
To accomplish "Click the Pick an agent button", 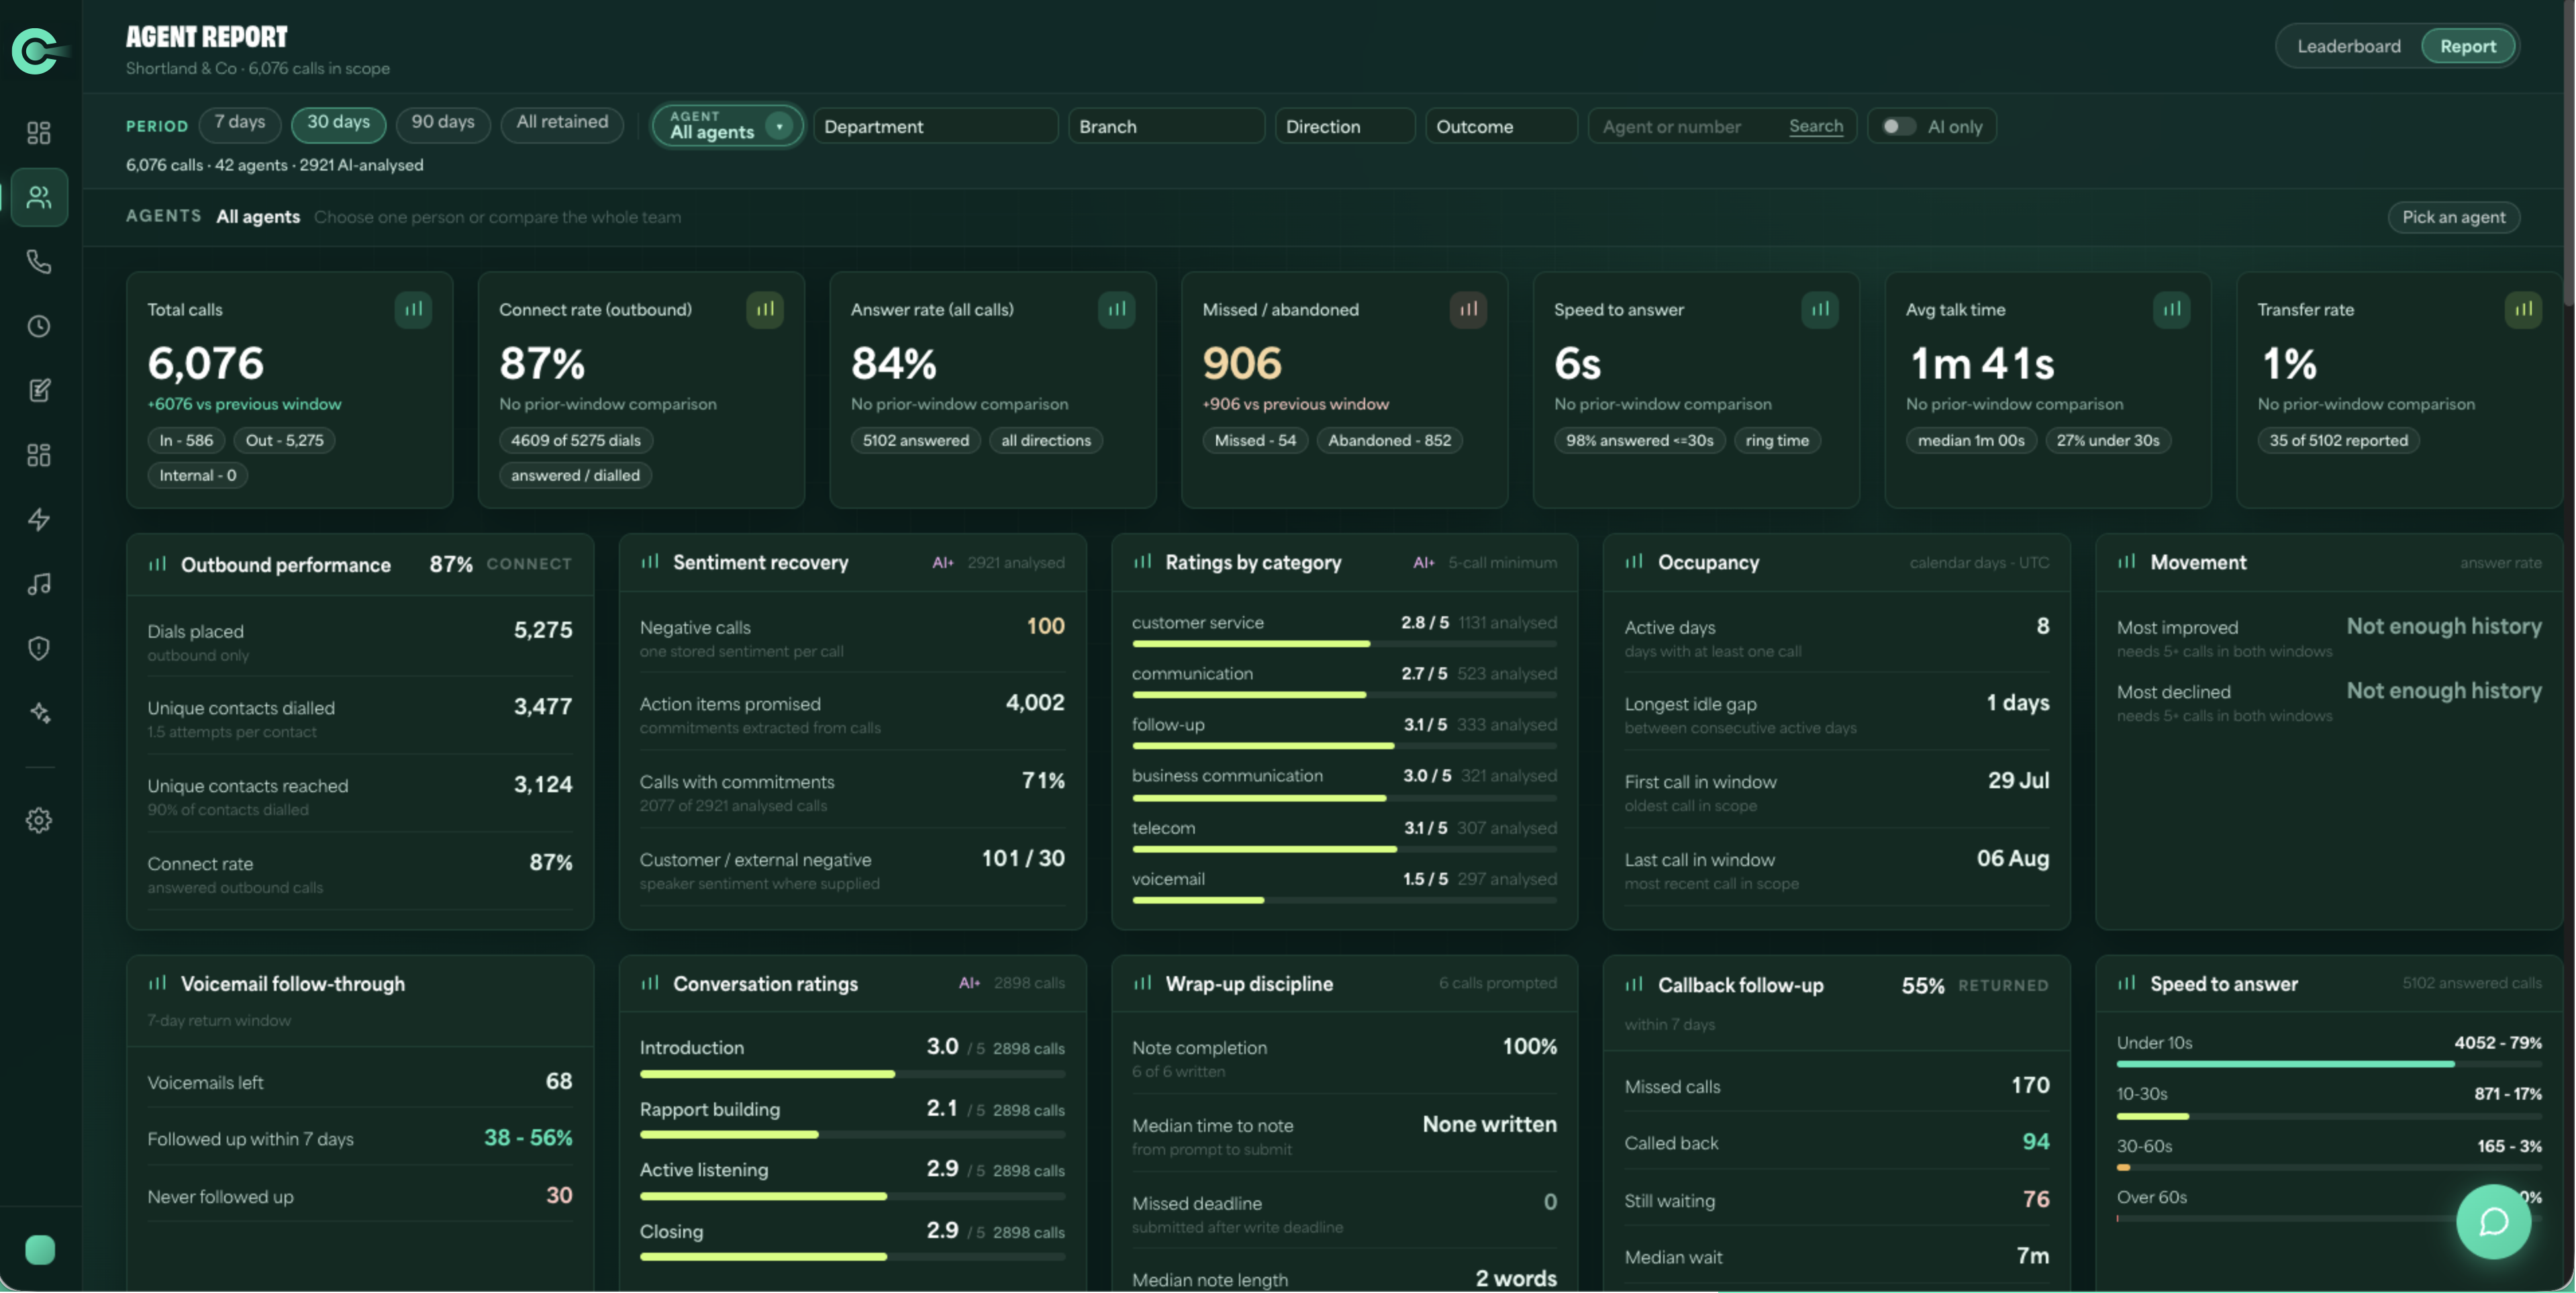I will 2453,217.
